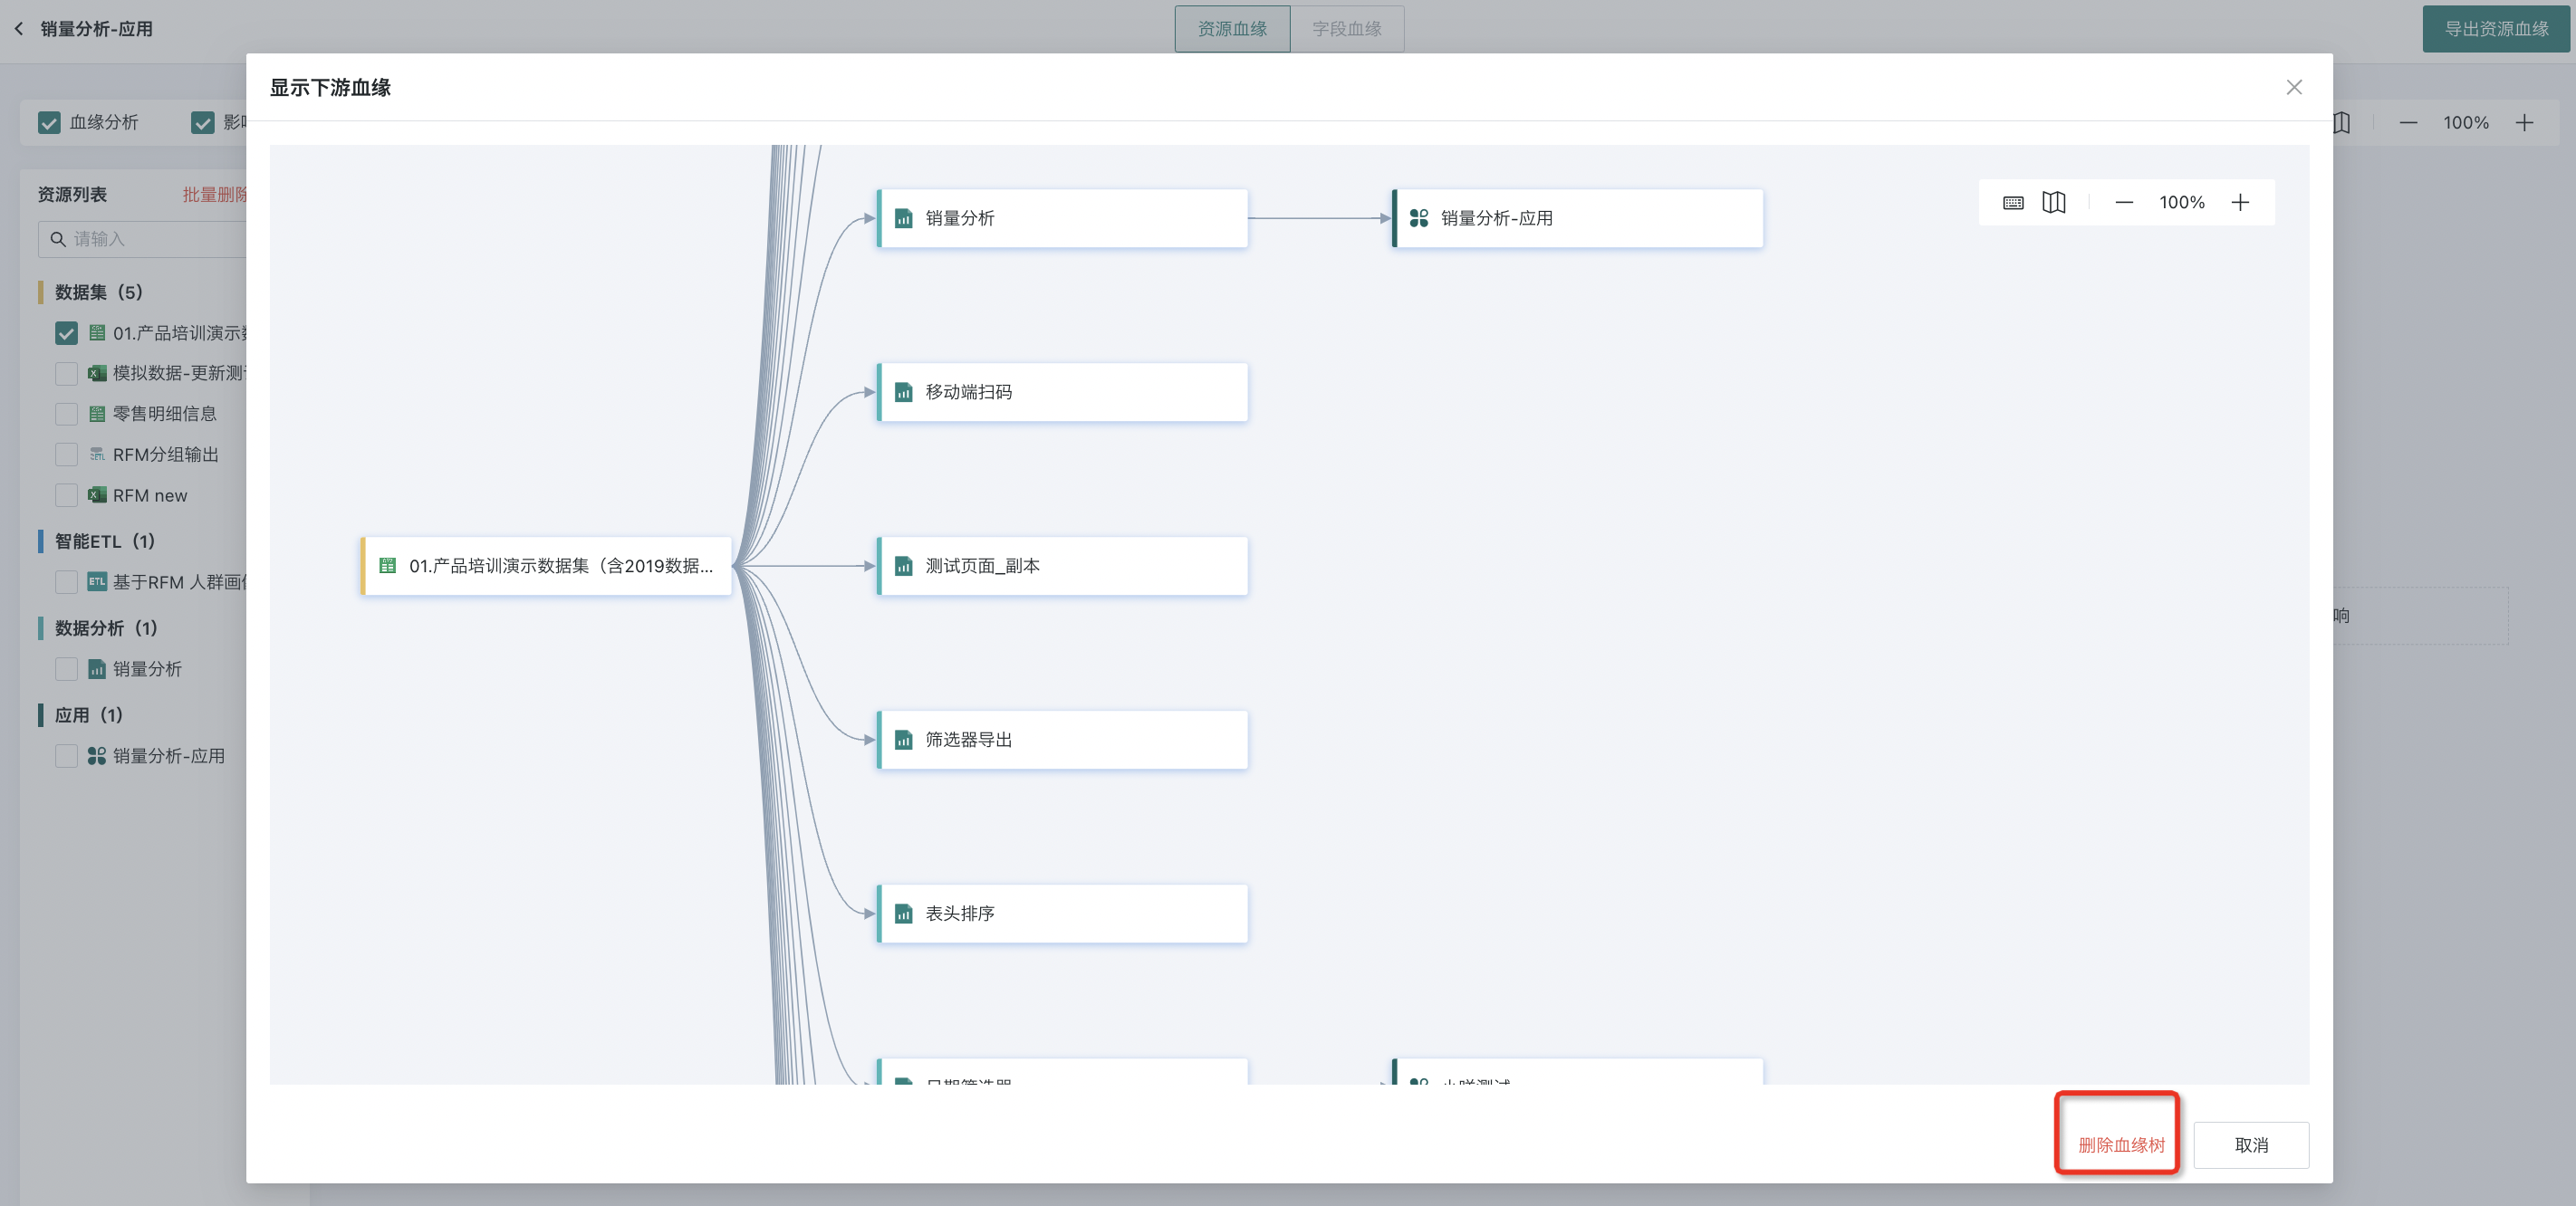Zoom out in dialog canvas
2576x1206 pixels.
tap(2124, 203)
